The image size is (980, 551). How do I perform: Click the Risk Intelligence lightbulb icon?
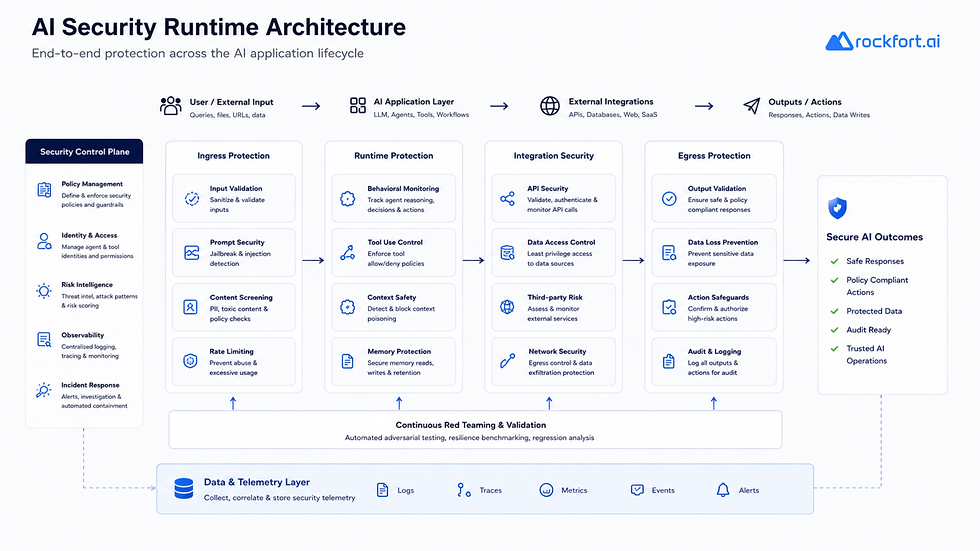[44, 290]
